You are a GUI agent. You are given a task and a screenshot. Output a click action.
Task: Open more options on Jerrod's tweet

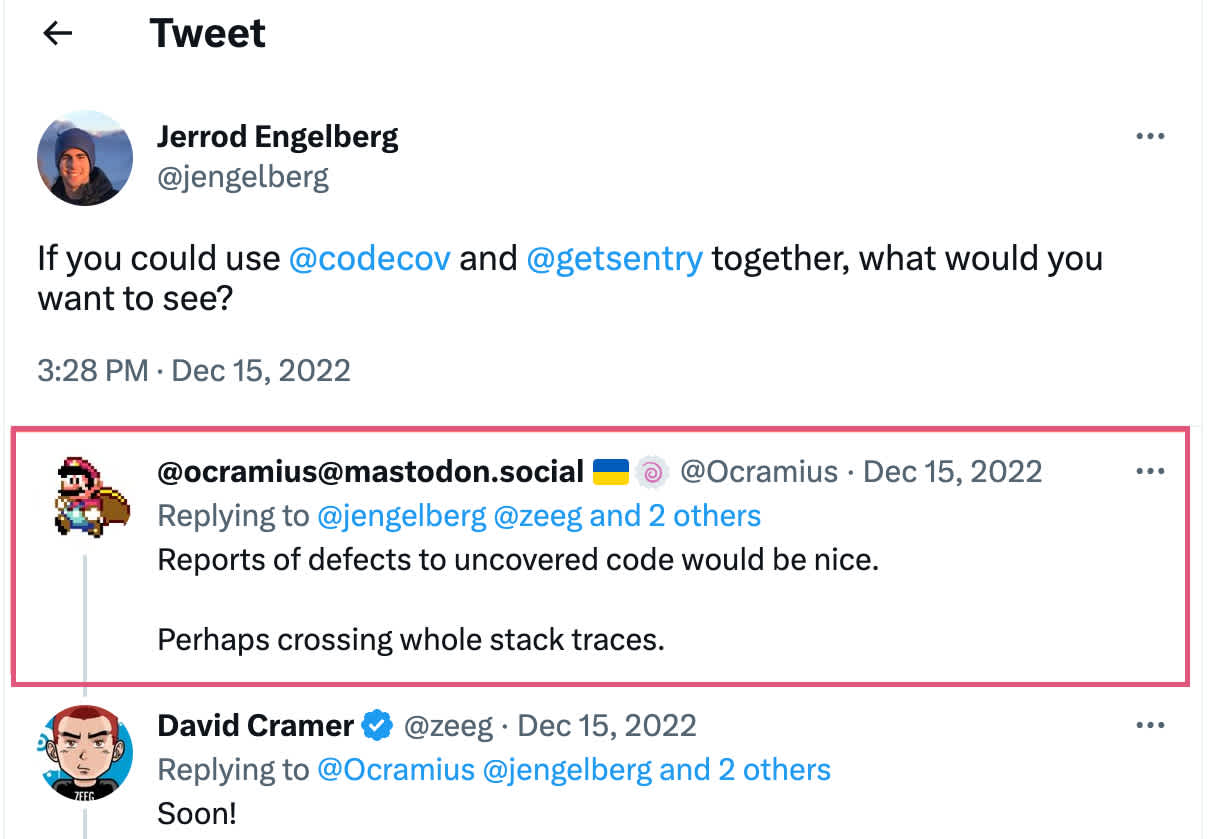(x=1151, y=137)
